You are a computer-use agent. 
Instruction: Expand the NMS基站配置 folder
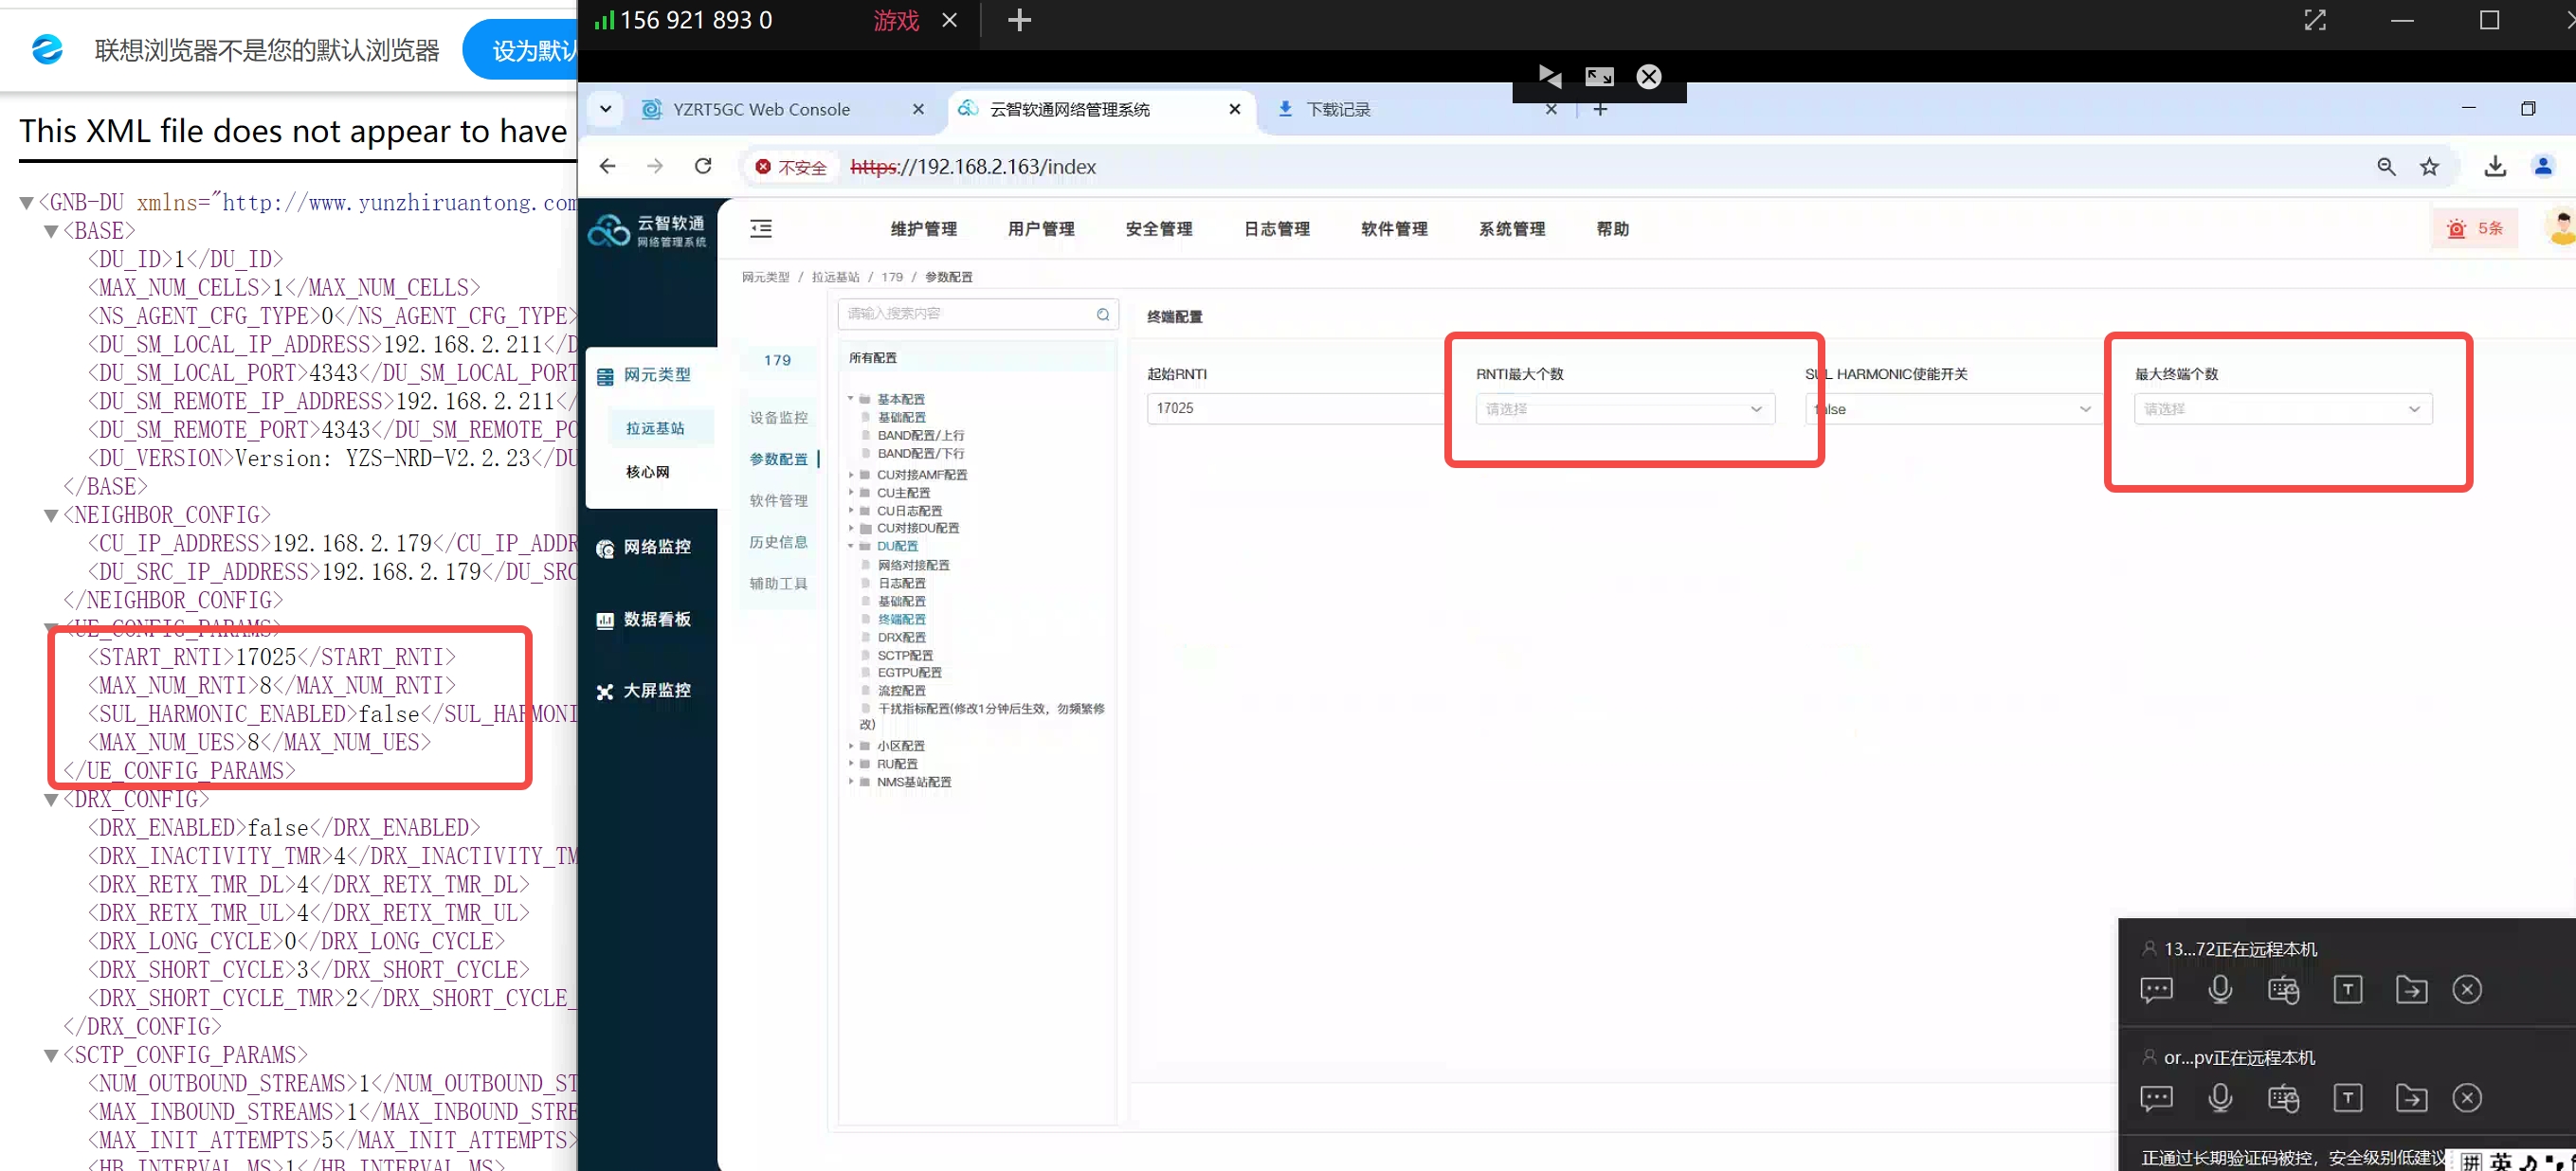851,782
